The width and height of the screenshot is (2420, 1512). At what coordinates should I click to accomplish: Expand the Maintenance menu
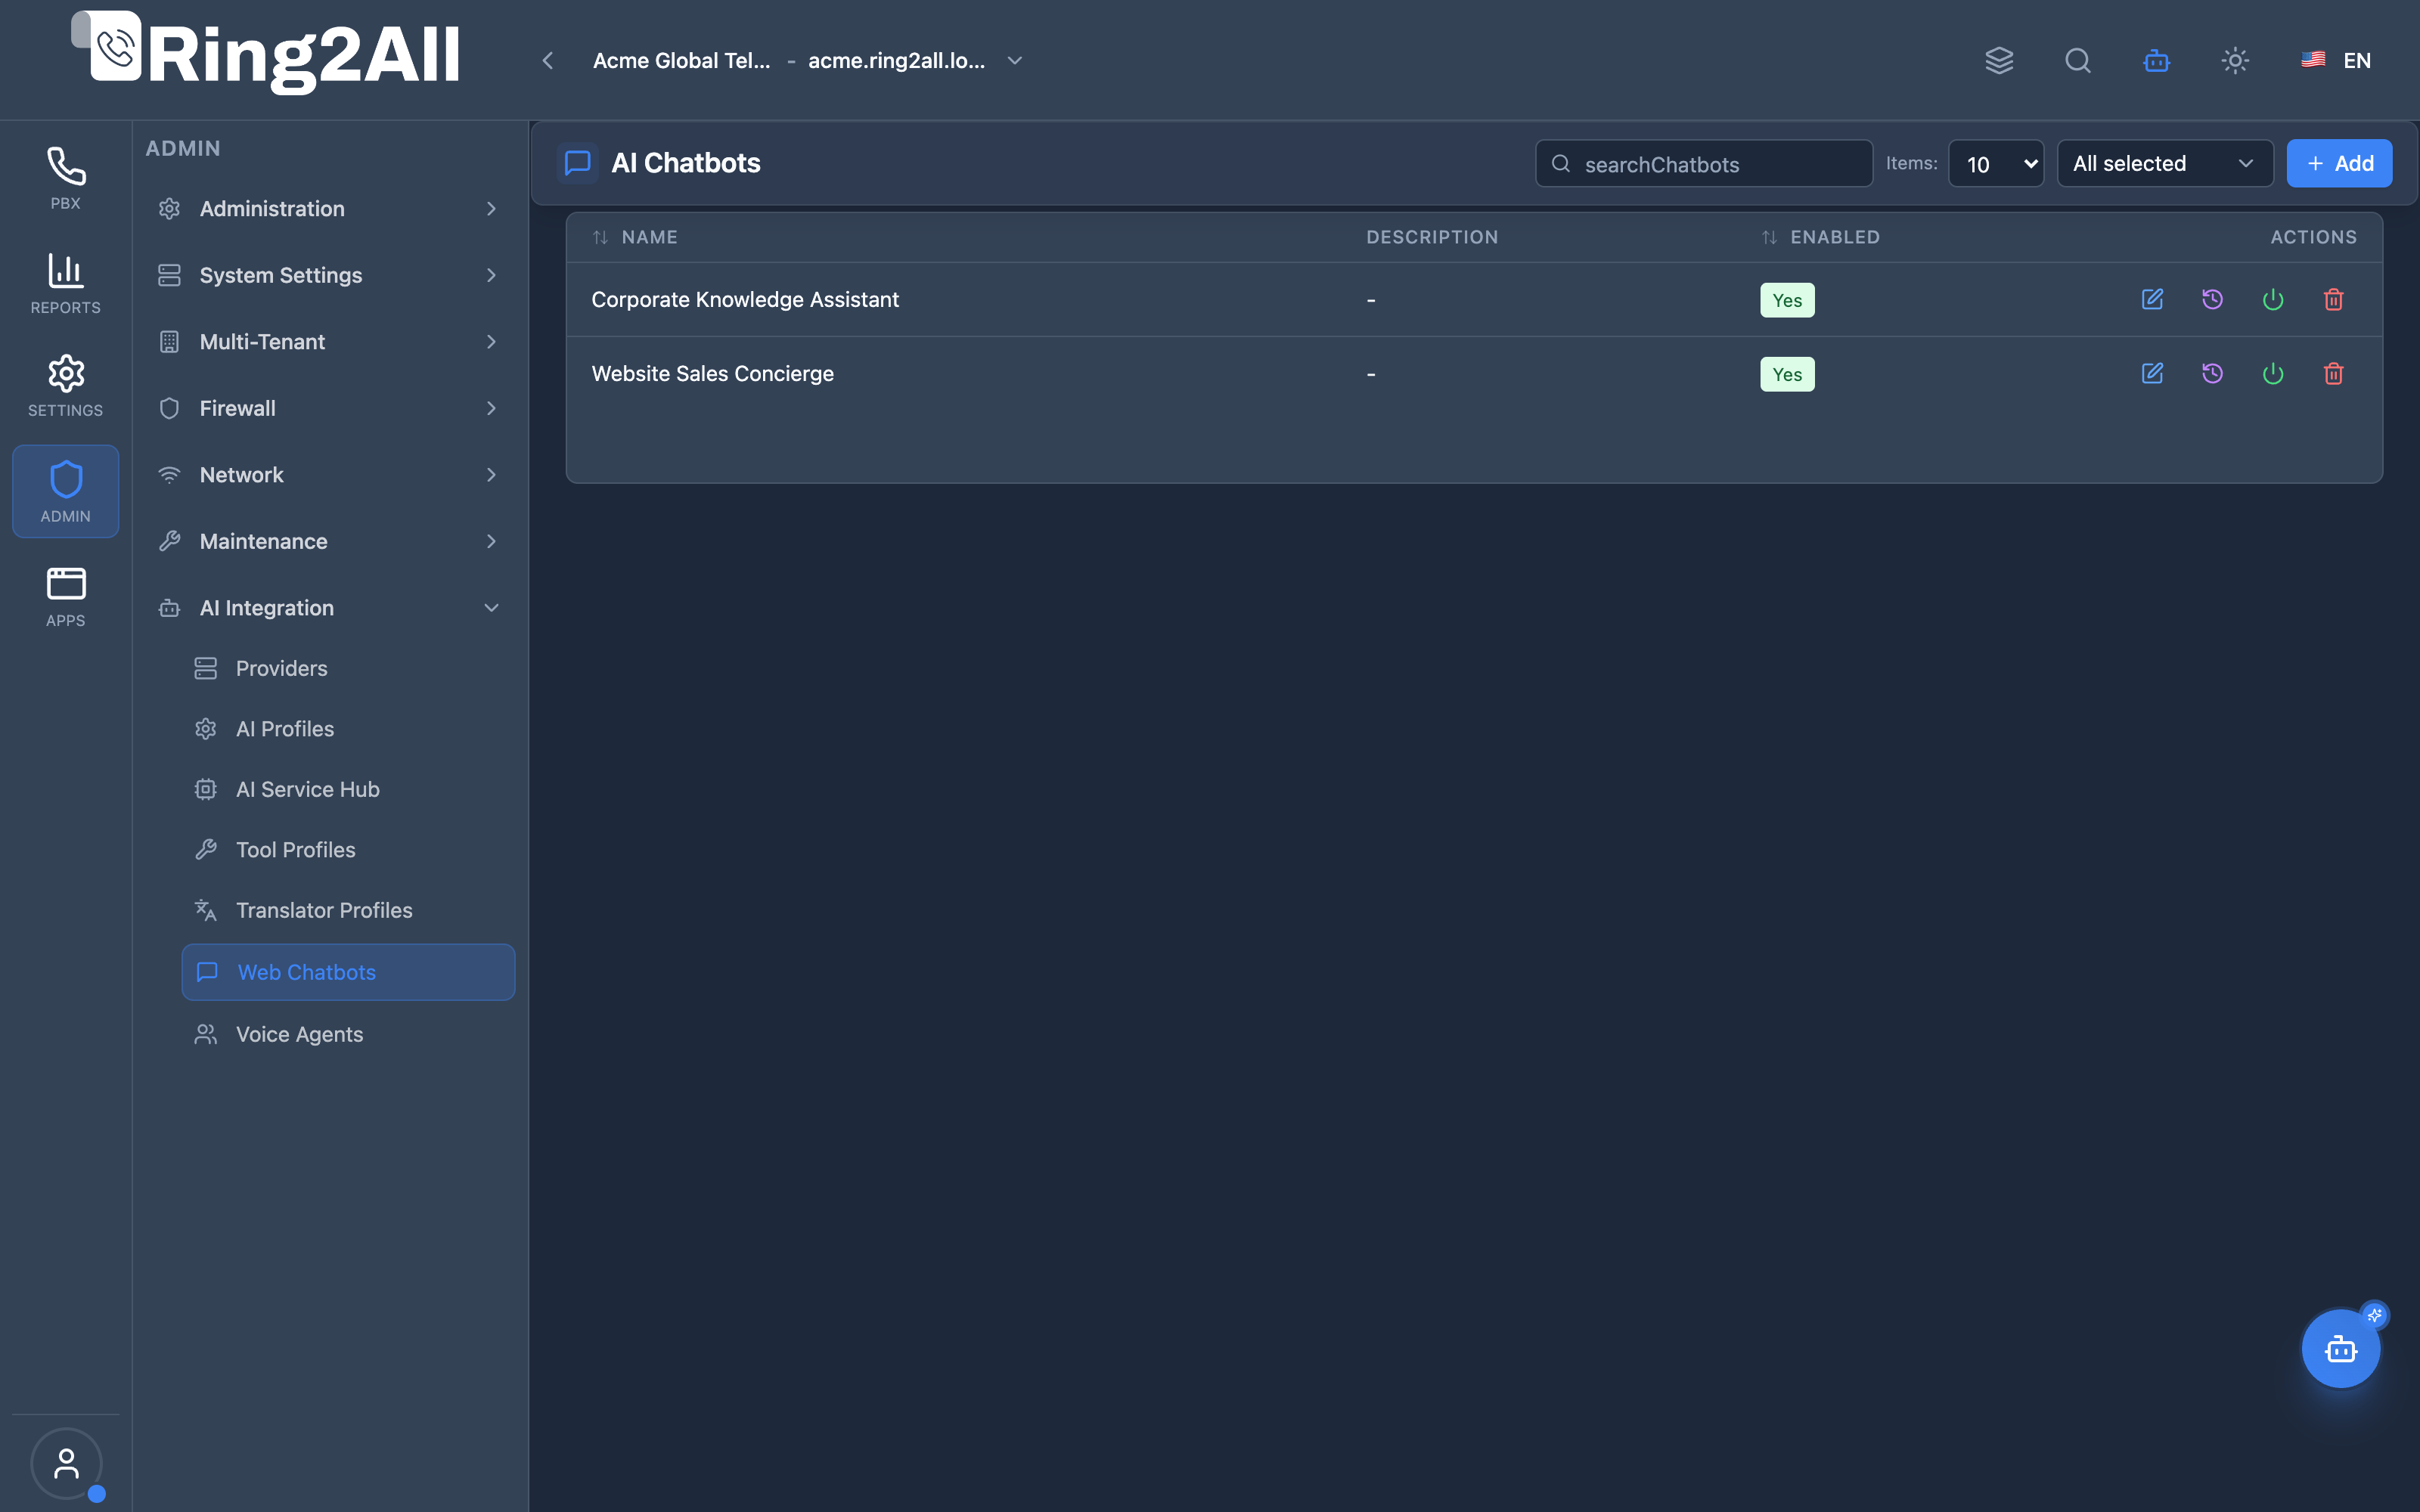pos(329,541)
